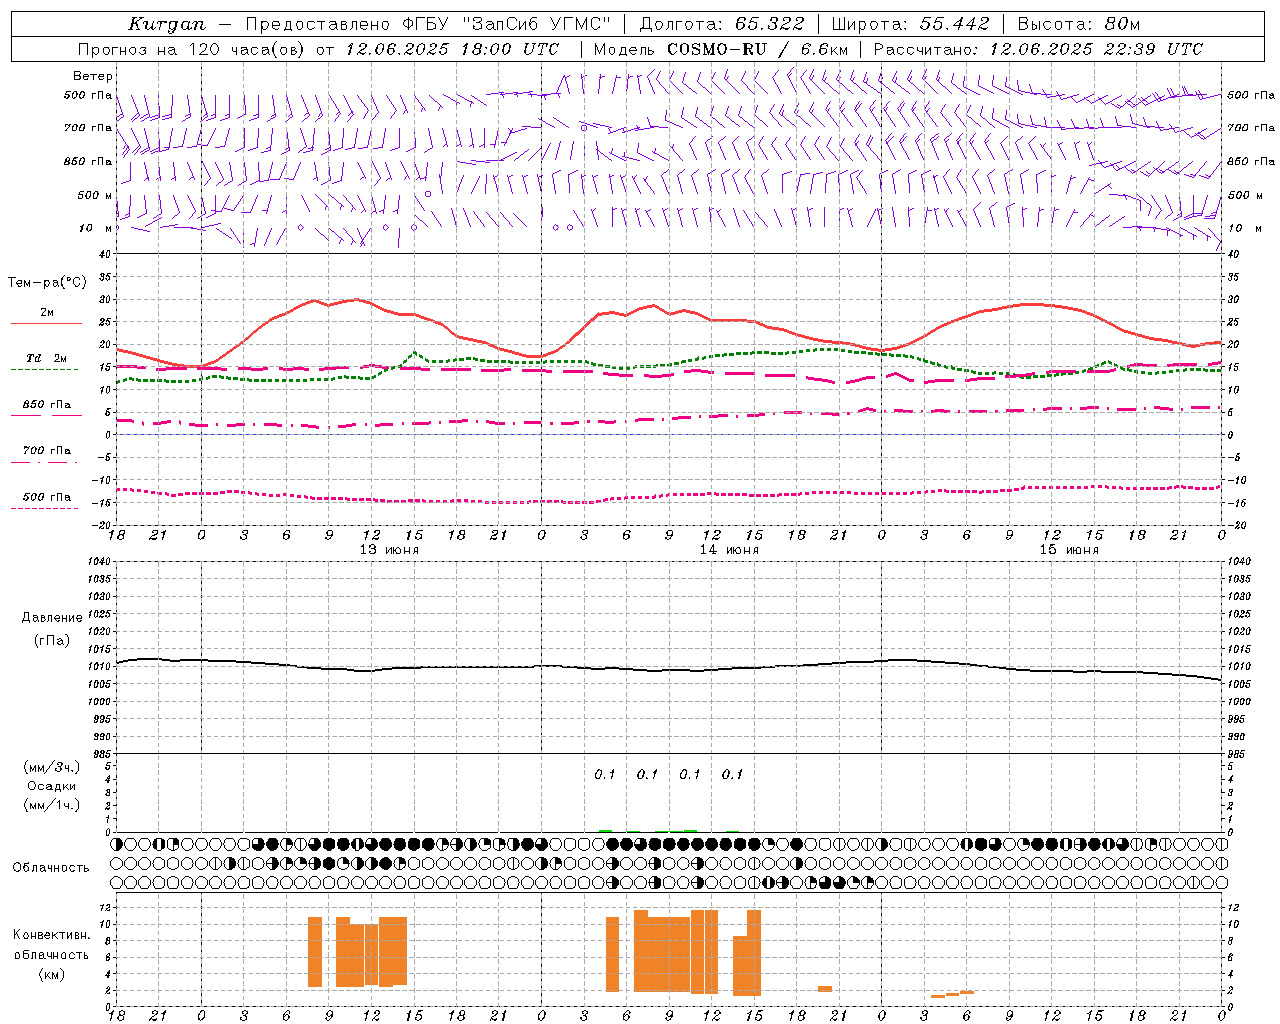Click the Осадки precipitation label
The width and height of the screenshot is (1280, 1024).
click(x=52, y=786)
